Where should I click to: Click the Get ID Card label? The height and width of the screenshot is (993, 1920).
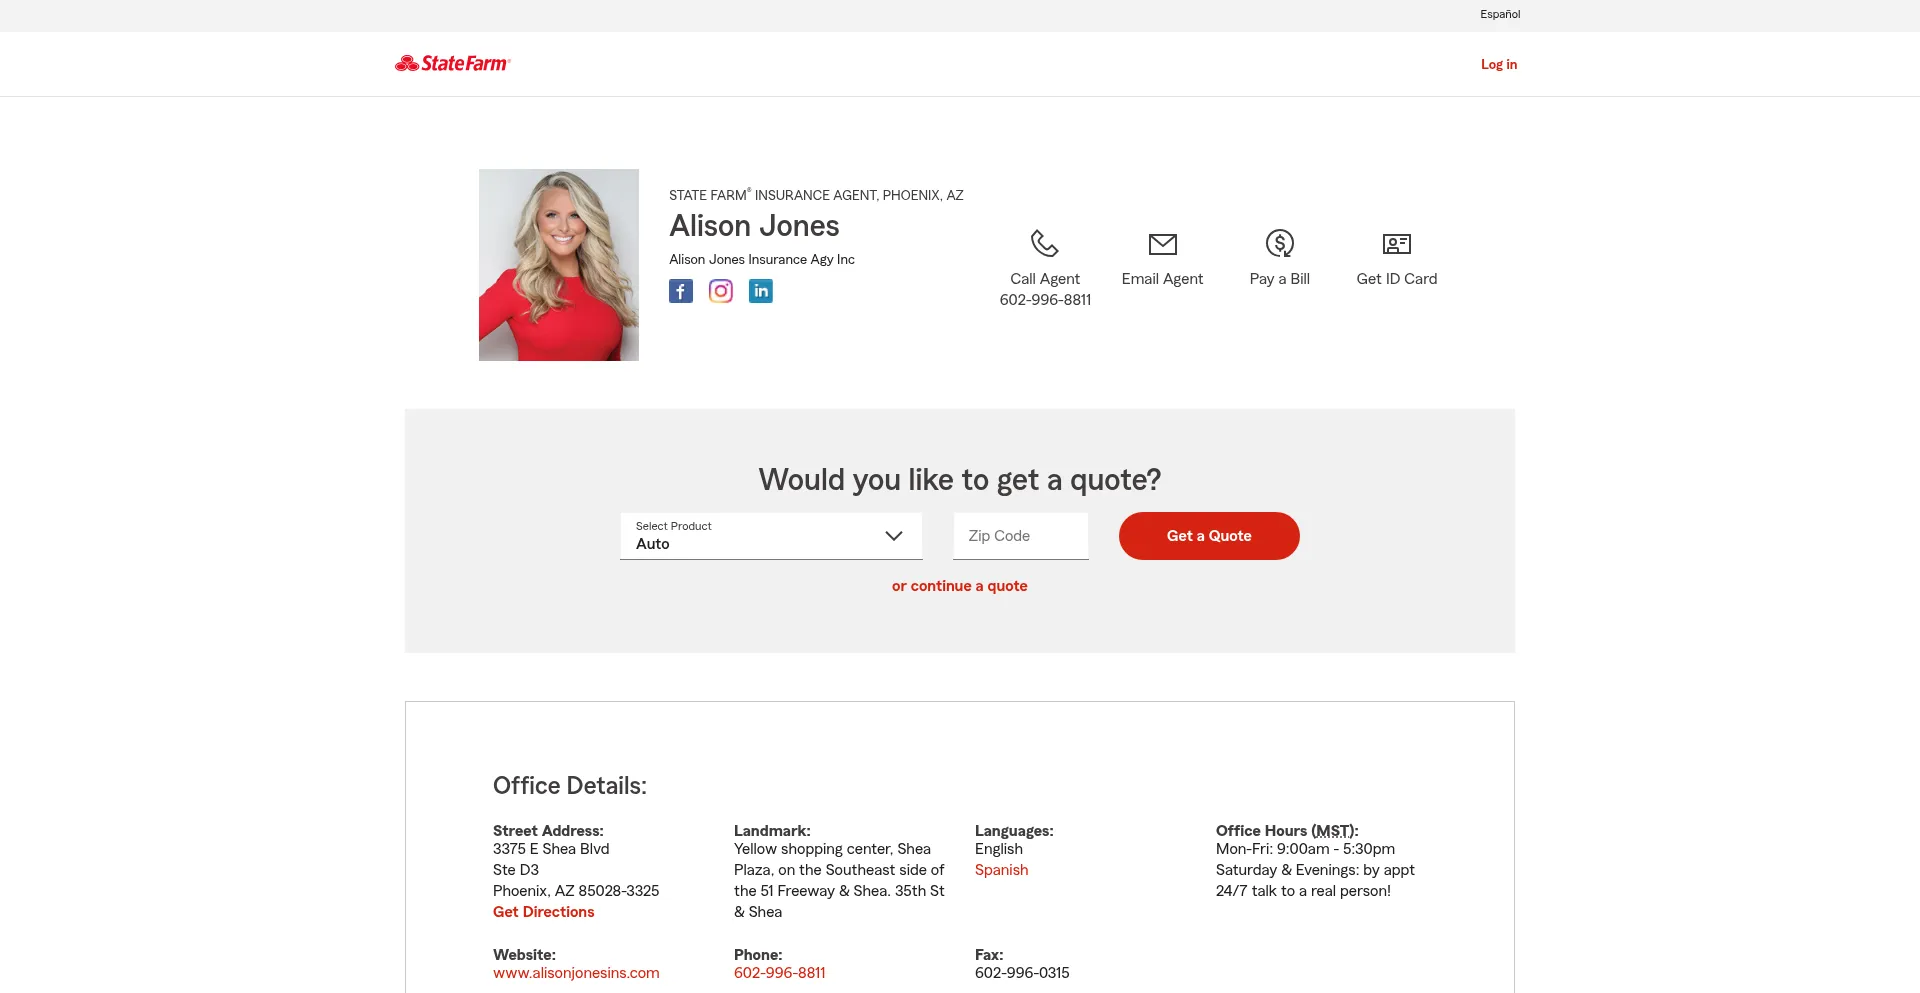click(x=1397, y=279)
